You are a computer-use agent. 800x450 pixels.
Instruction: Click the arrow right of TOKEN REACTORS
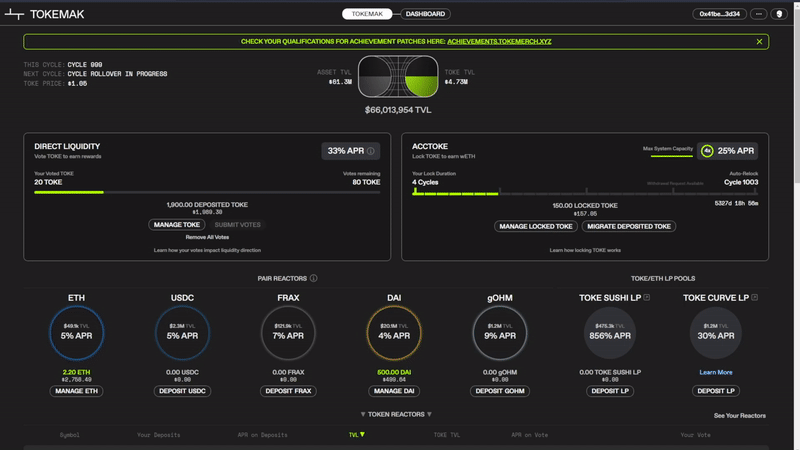[430, 414]
